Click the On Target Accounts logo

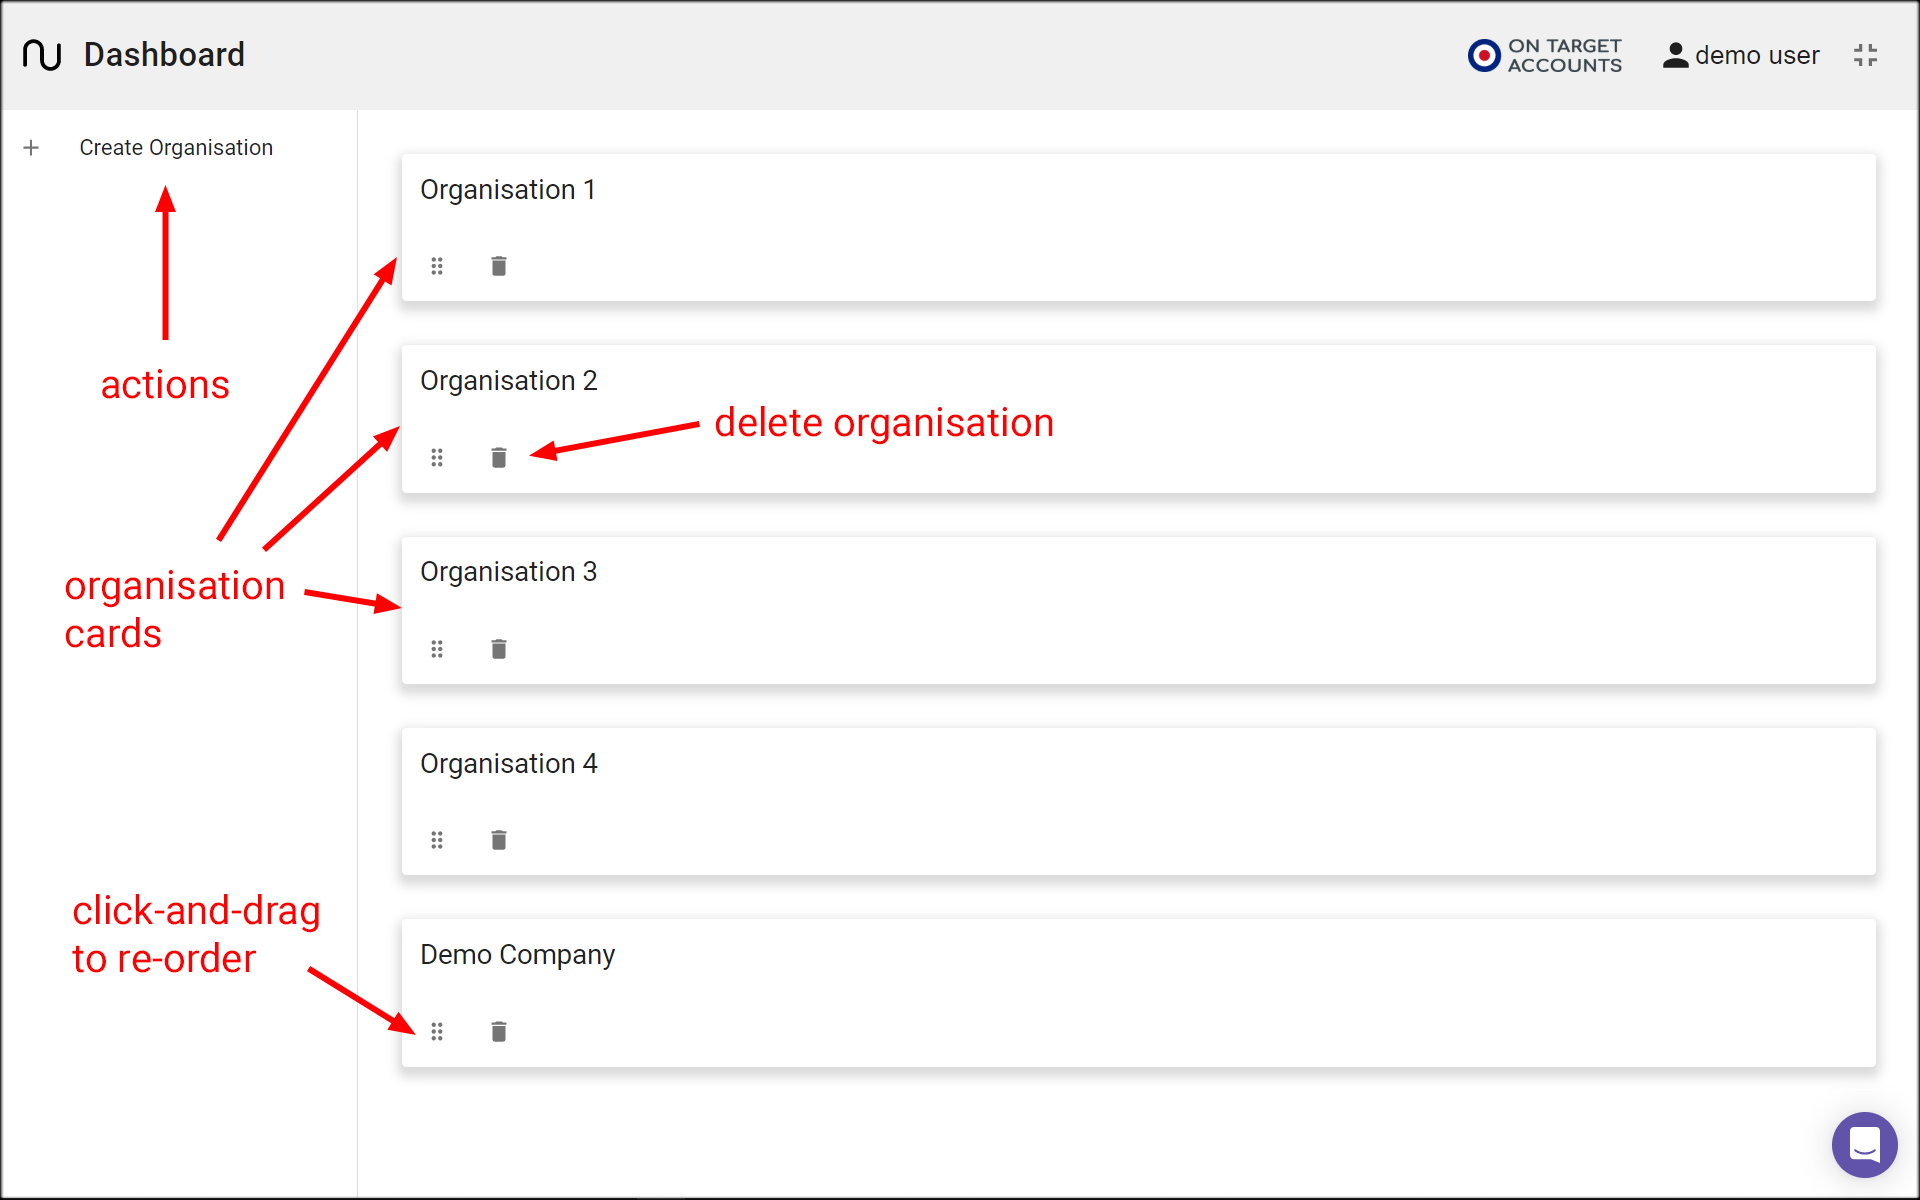(1545, 55)
